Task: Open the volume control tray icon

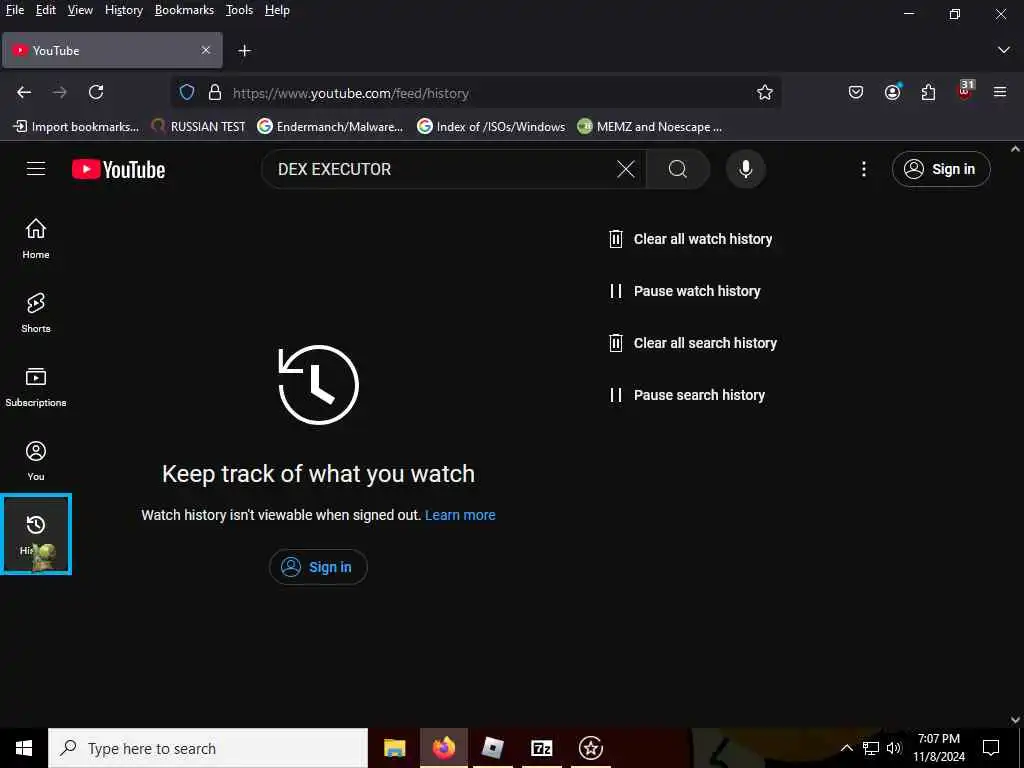Action: point(894,748)
